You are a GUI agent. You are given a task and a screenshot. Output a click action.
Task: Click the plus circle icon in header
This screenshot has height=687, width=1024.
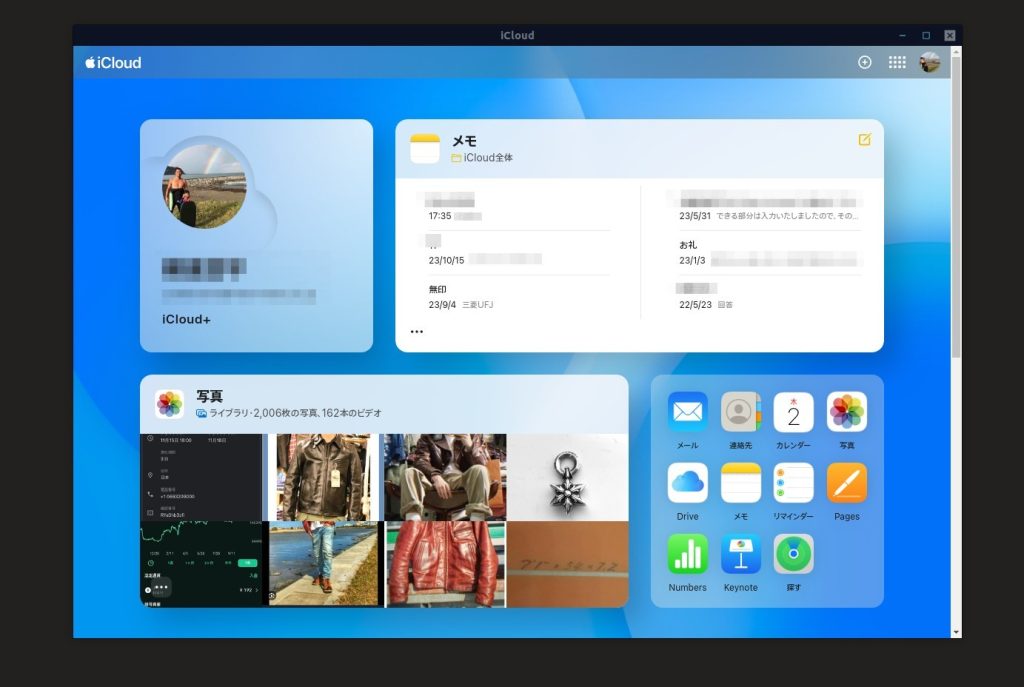pyautogui.click(x=865, y=62)
